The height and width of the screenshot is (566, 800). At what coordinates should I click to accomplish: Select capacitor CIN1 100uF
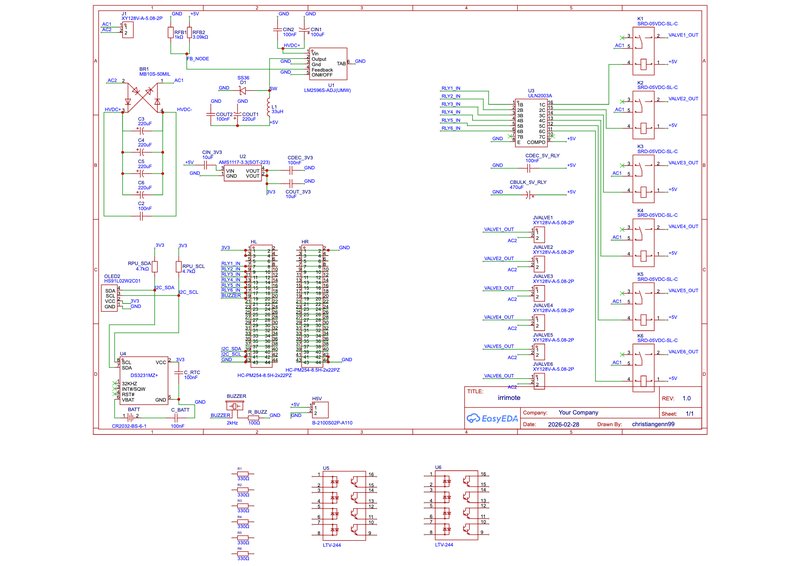coord(306,31)
